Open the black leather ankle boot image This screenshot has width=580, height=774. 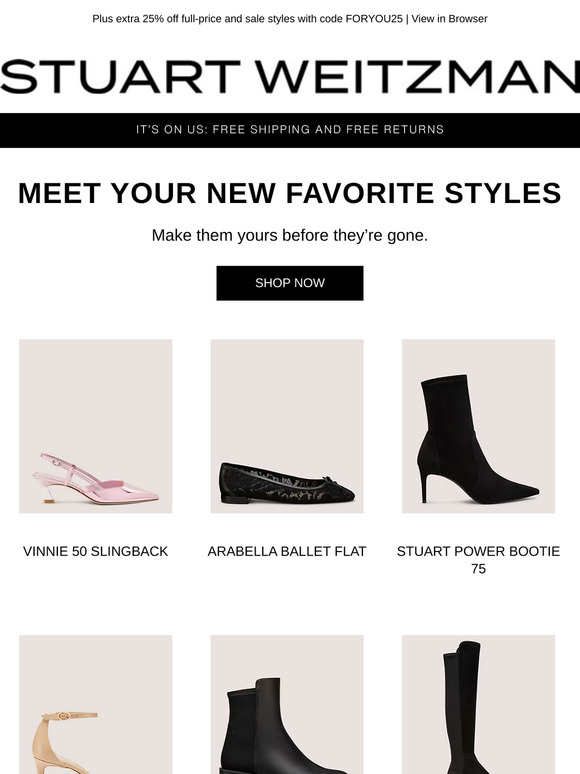point(287,704)
